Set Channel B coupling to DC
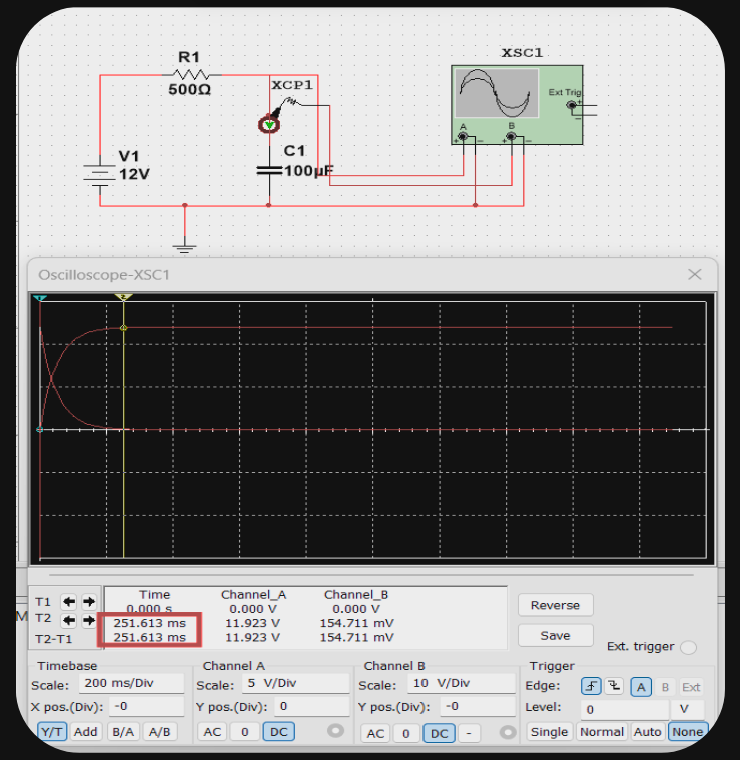Image resolution: width=740 pixels, height=760 pixels. pyautogui.click(x=437, y=733)
